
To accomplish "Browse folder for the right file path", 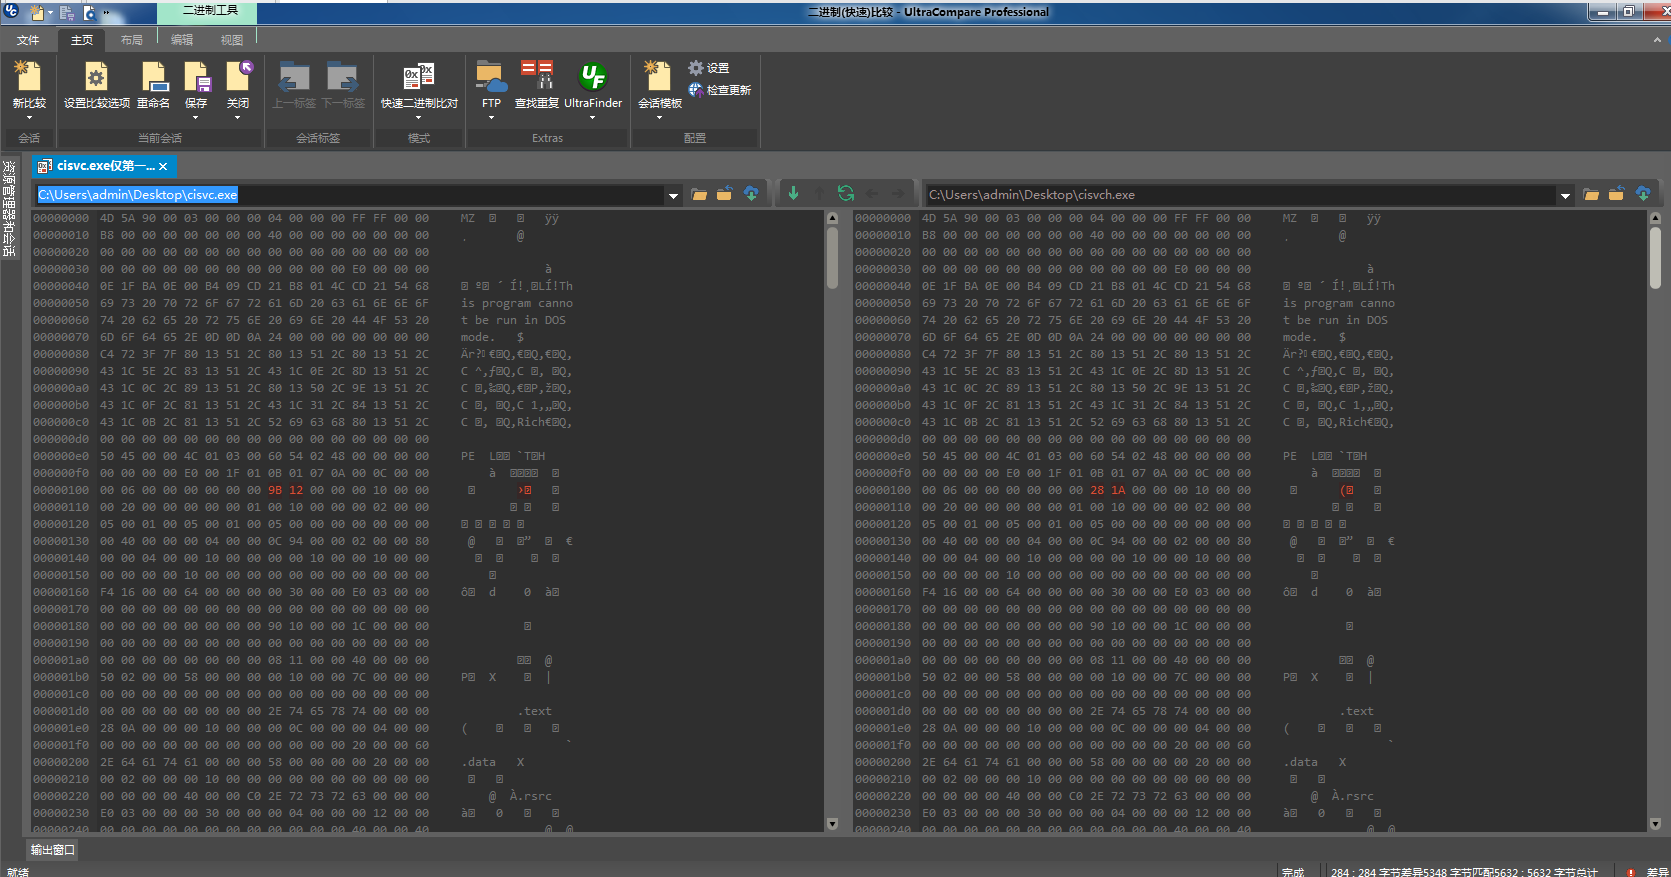I will (x=1591, y=194).
